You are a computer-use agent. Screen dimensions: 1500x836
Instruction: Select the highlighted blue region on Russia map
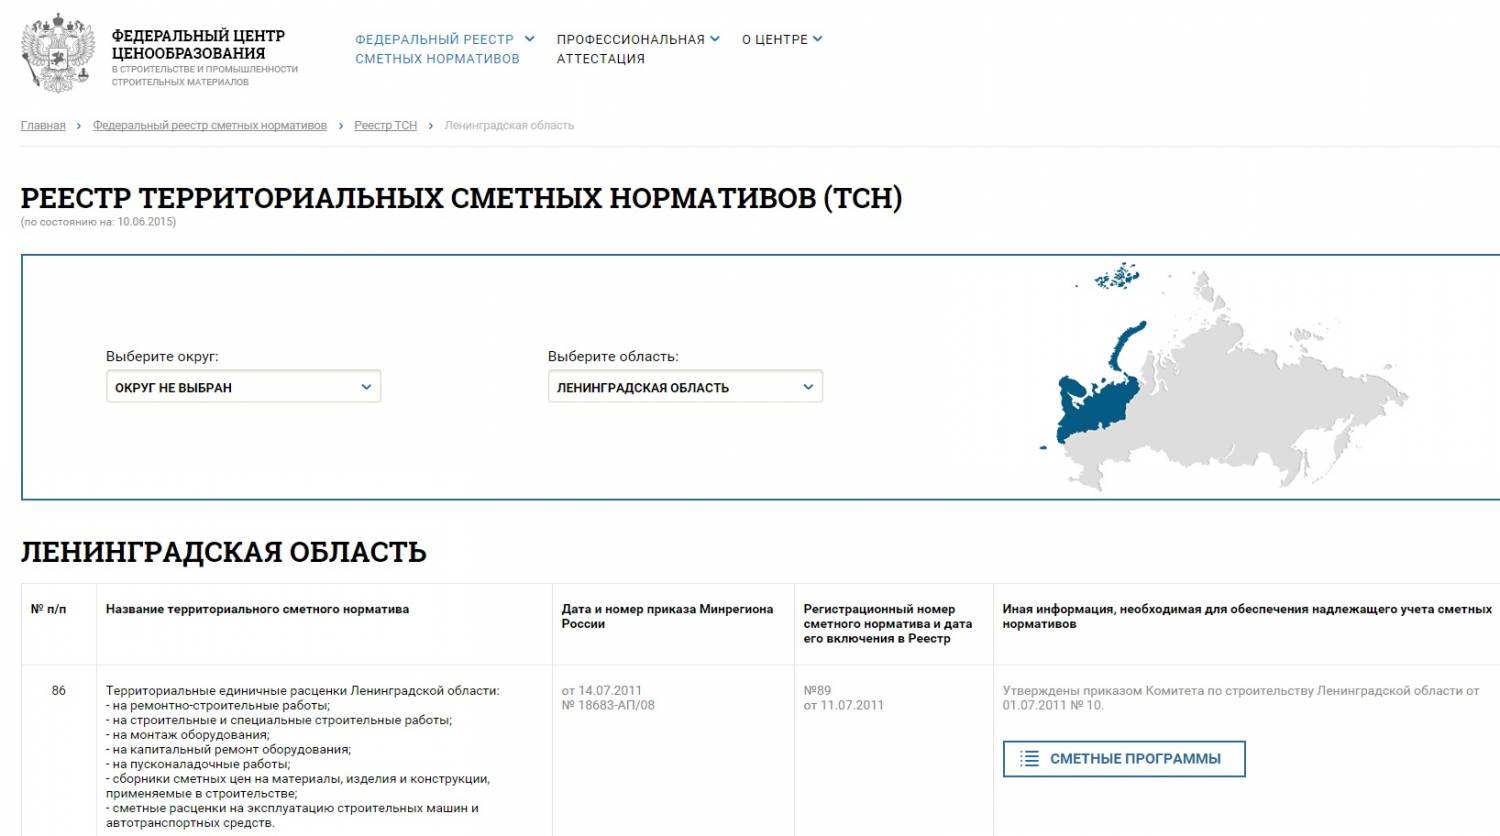1098,405
